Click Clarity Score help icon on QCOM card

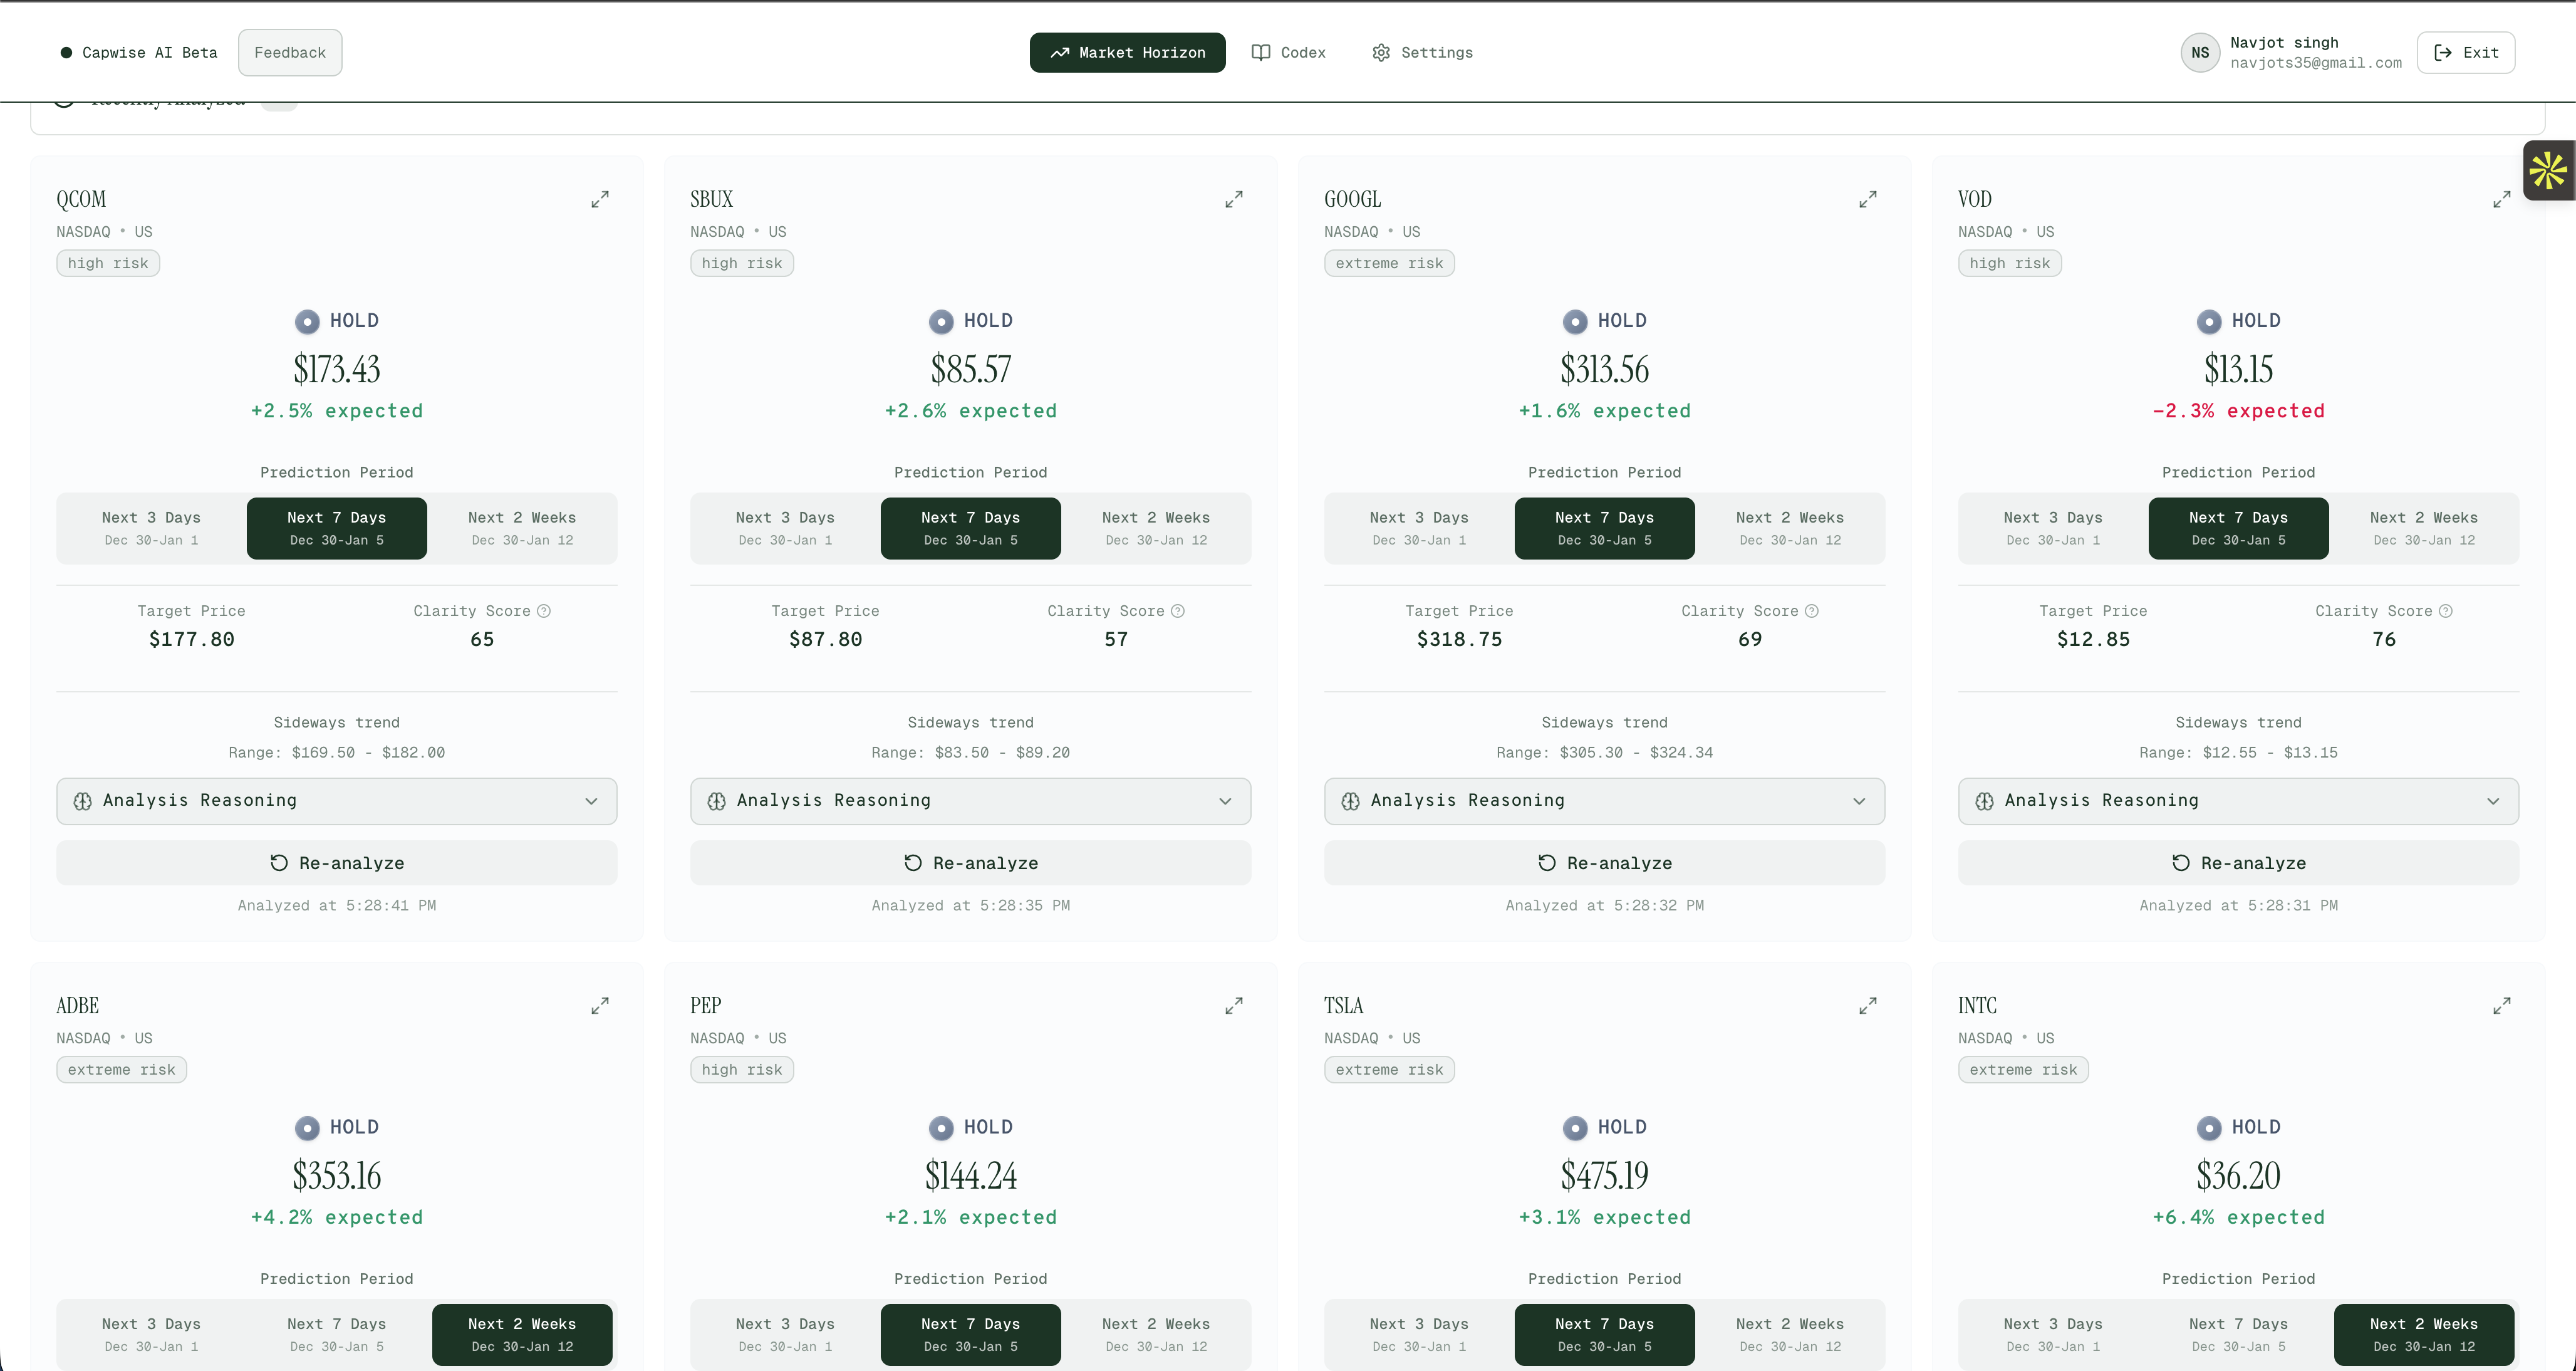544,611
